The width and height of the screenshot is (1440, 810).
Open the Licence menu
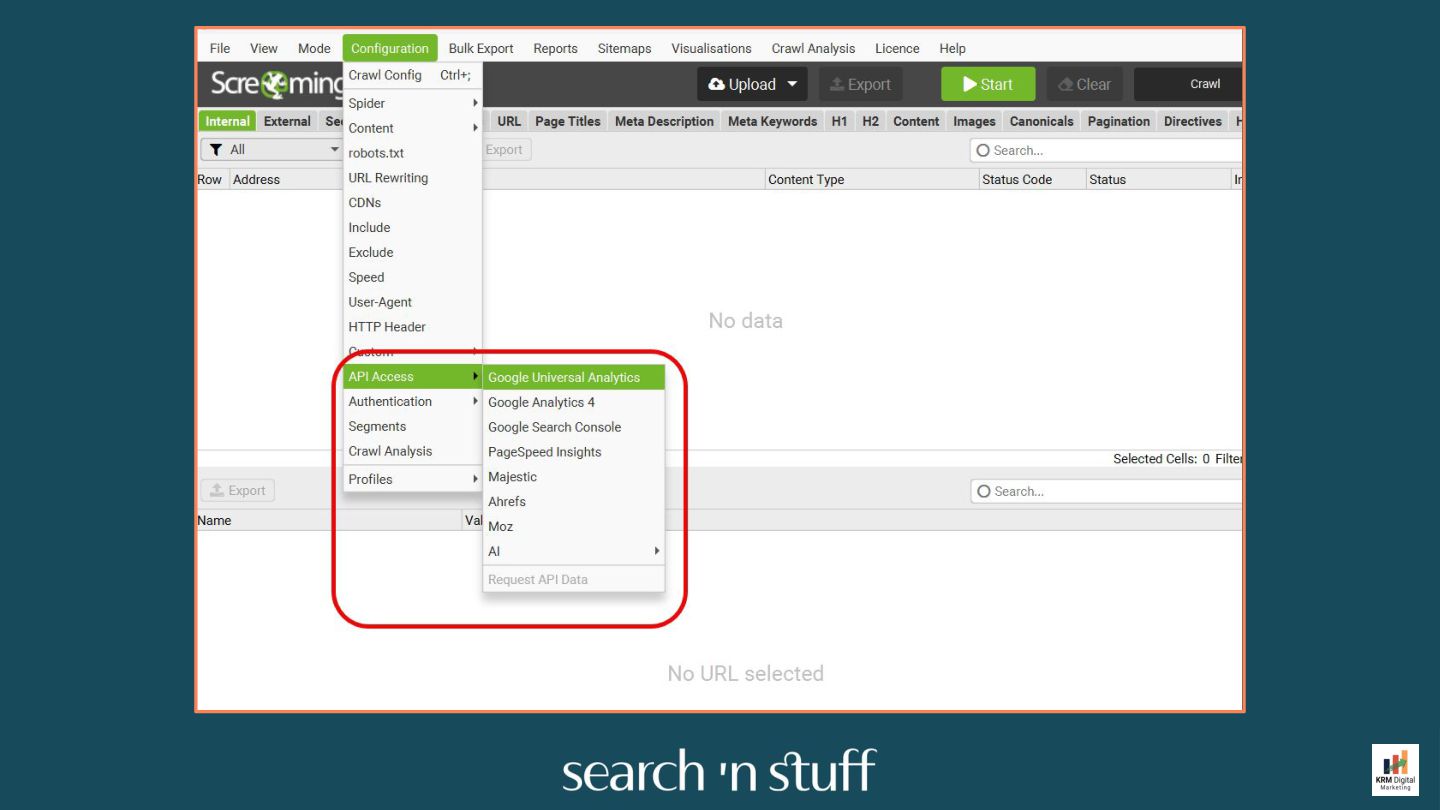(897, 48)
